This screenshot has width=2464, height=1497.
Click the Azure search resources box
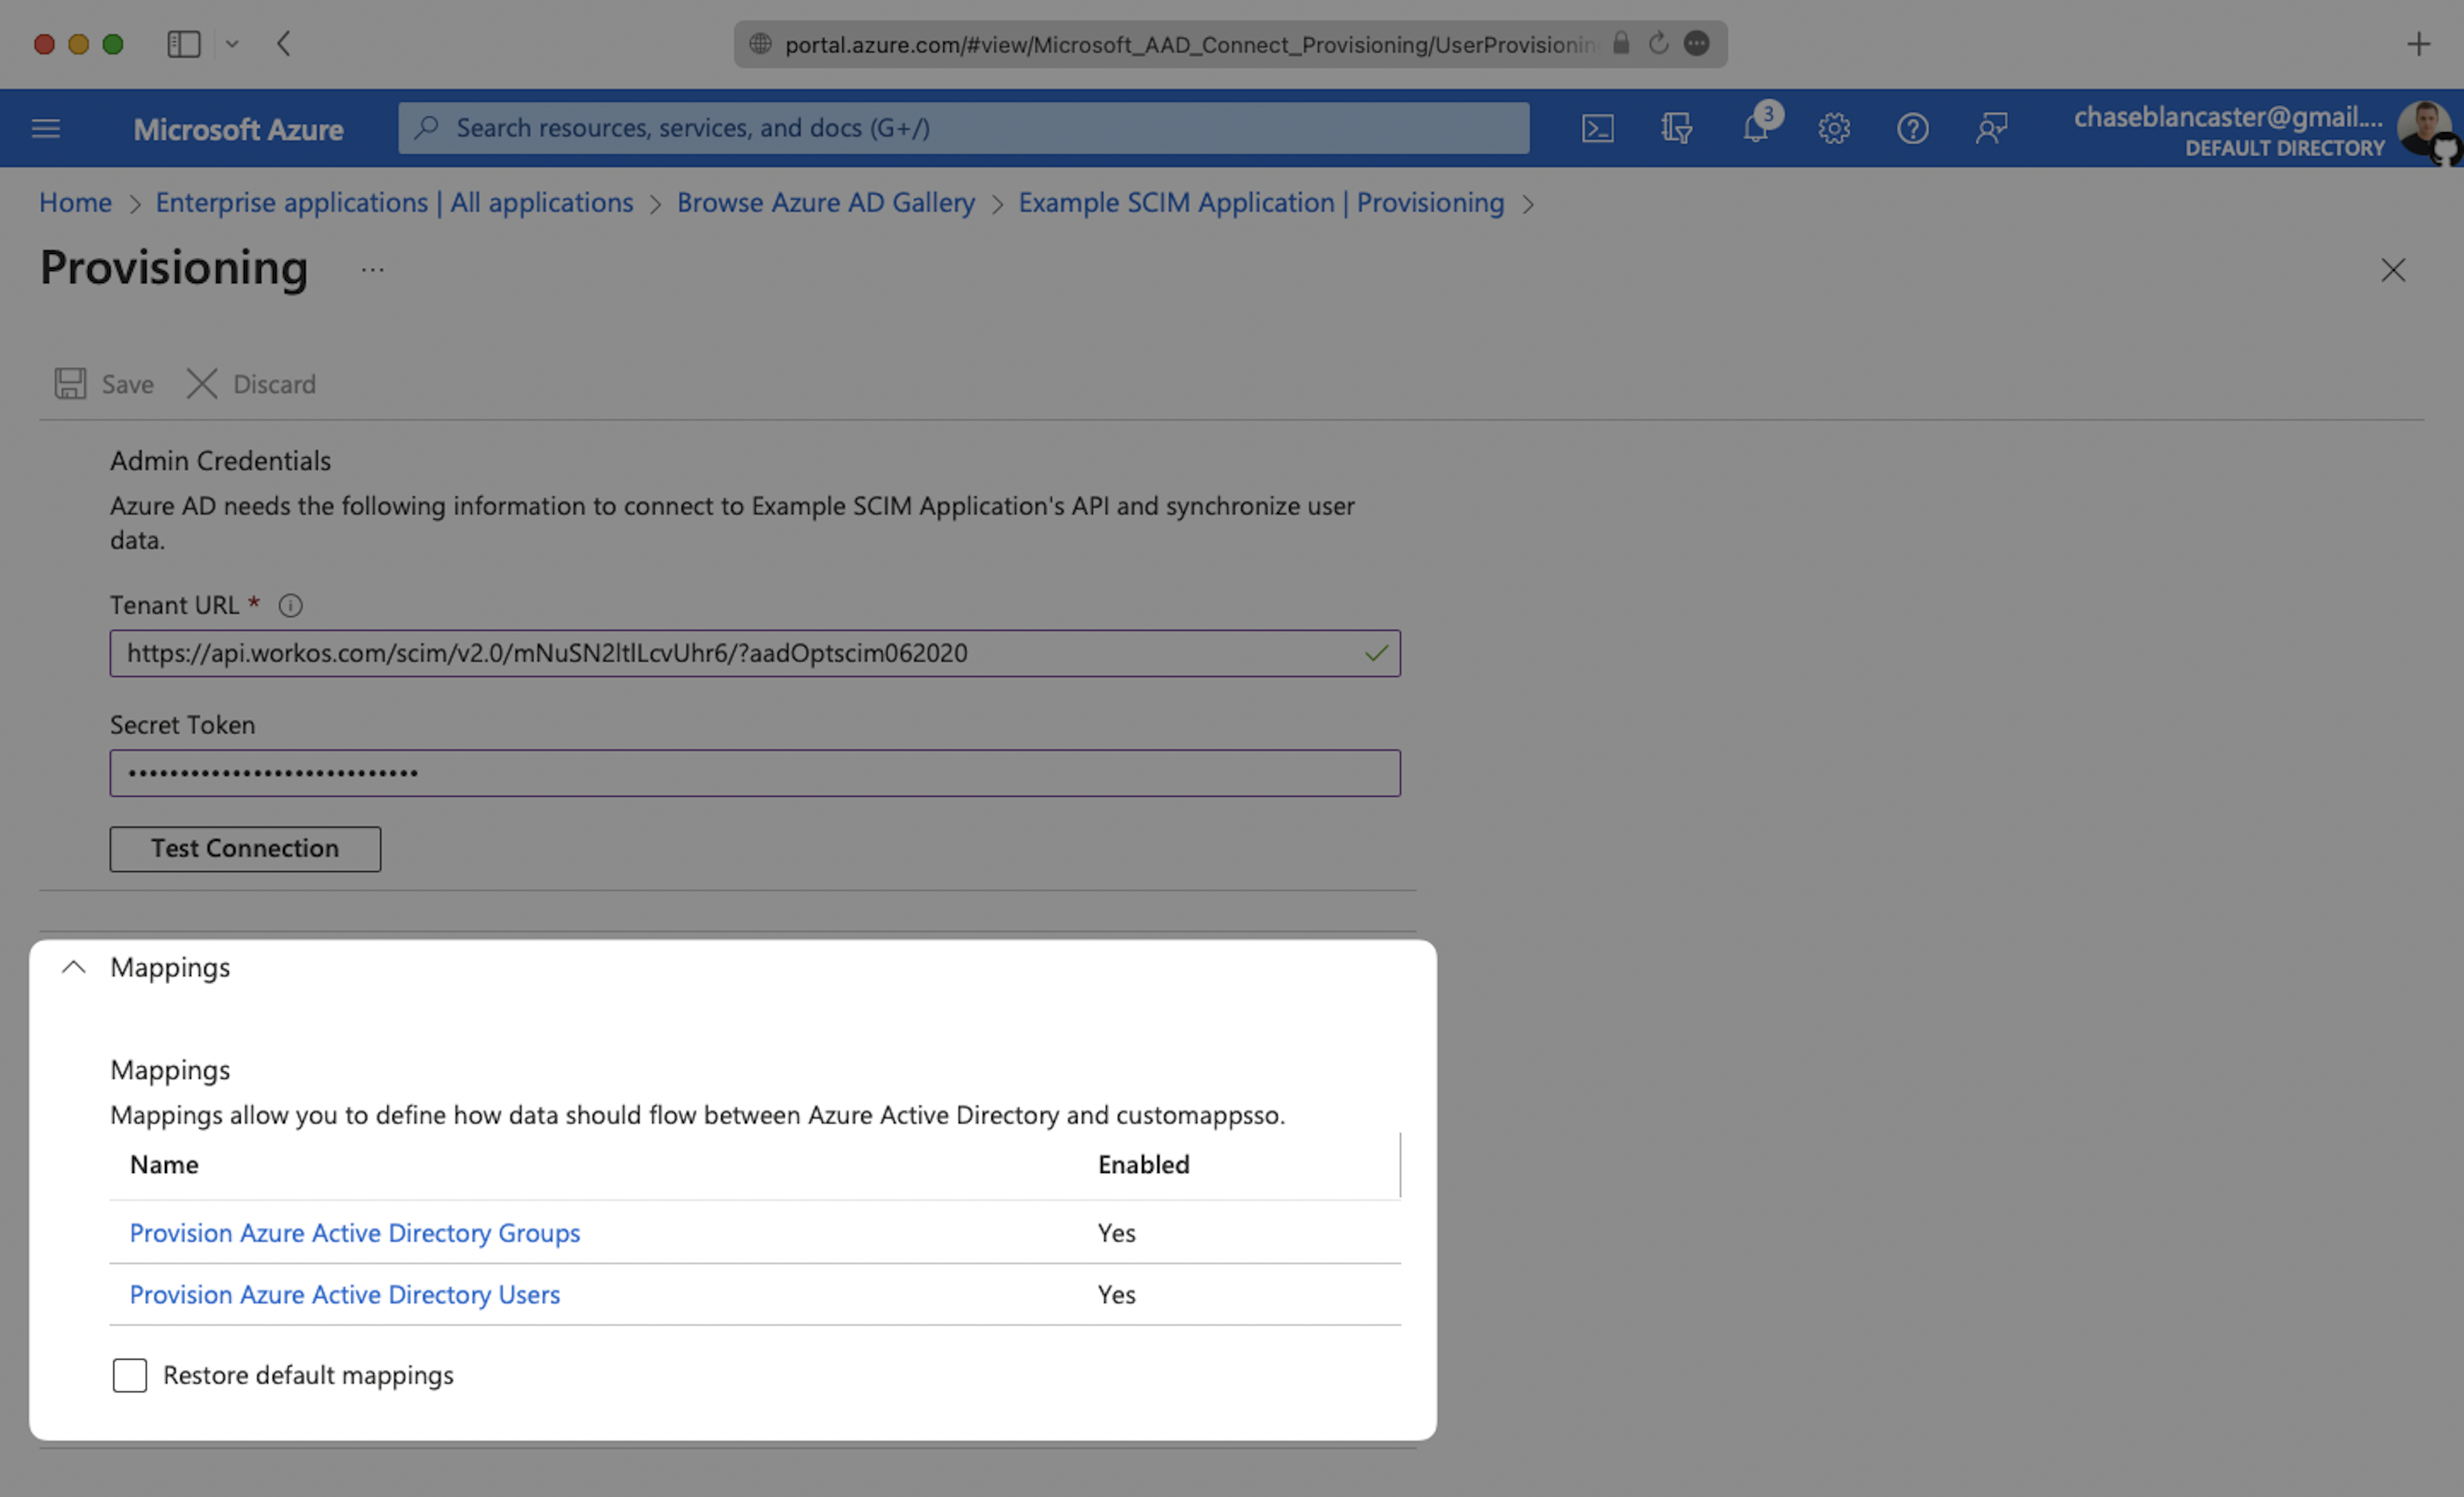pos(963,129)
